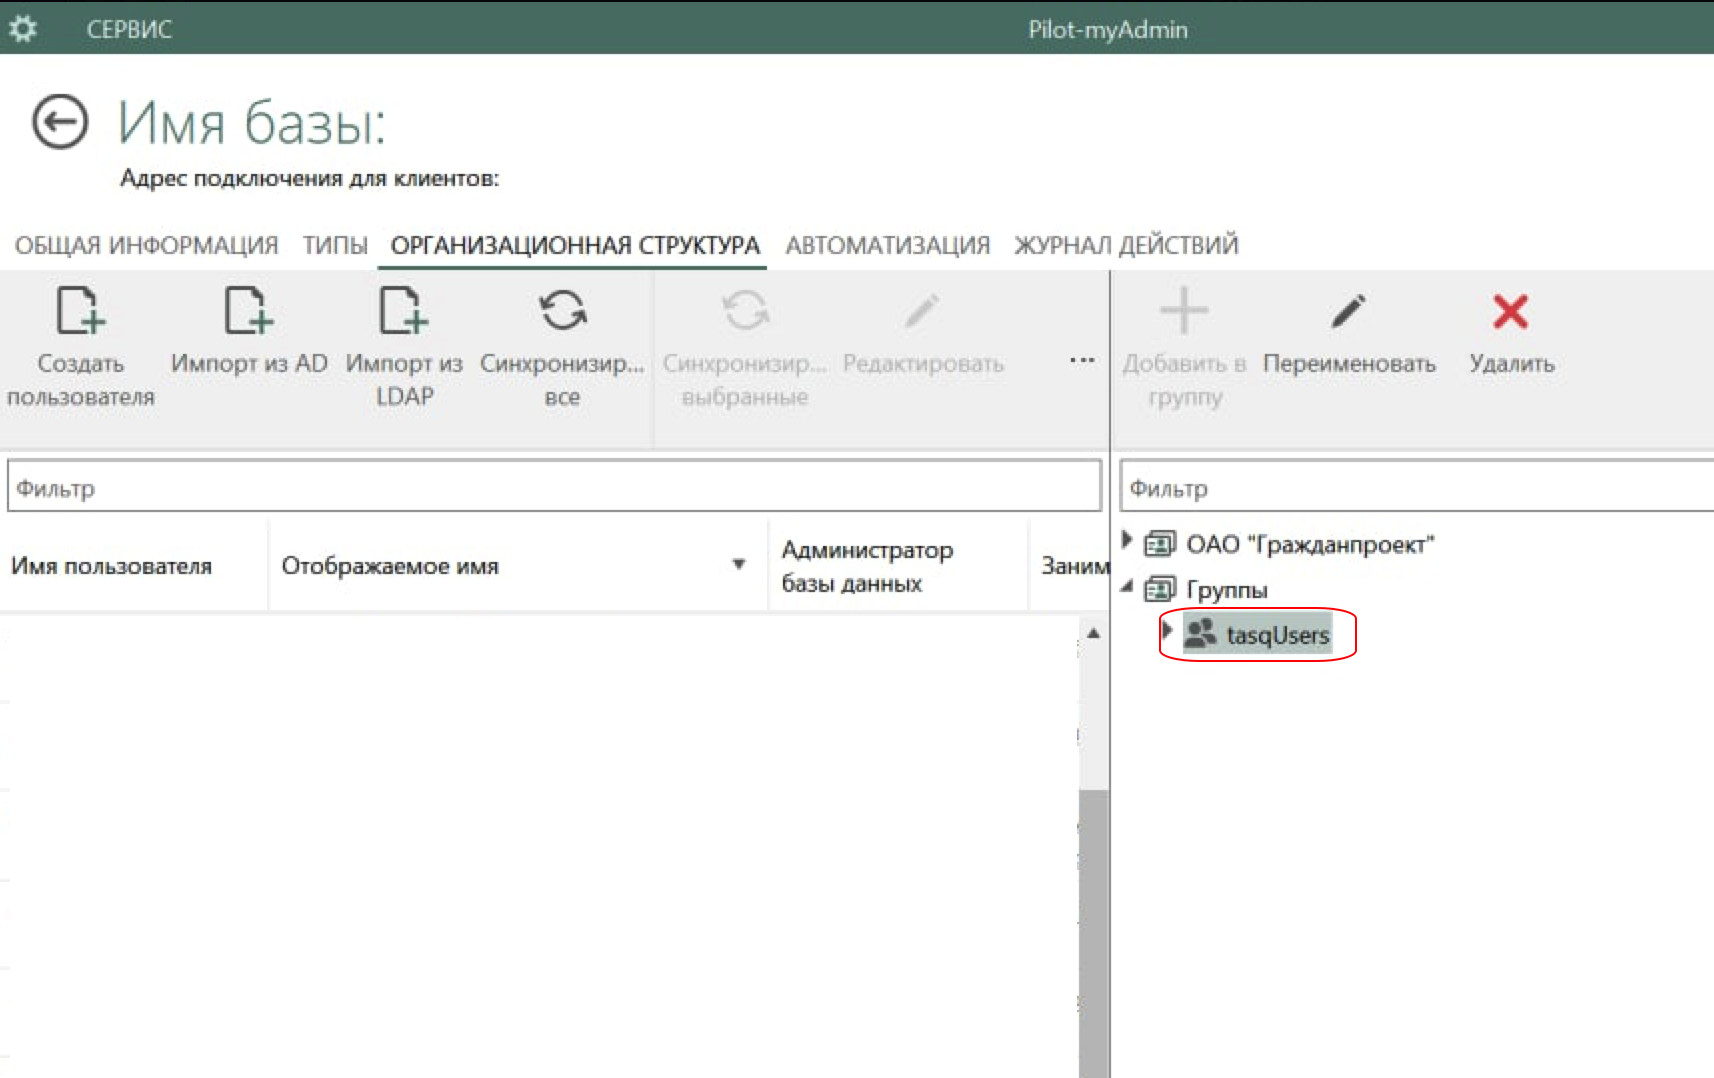1714x1078 pixels.
Task: Click the left users Фильтр input field
Action: click(x=554, y=488)
